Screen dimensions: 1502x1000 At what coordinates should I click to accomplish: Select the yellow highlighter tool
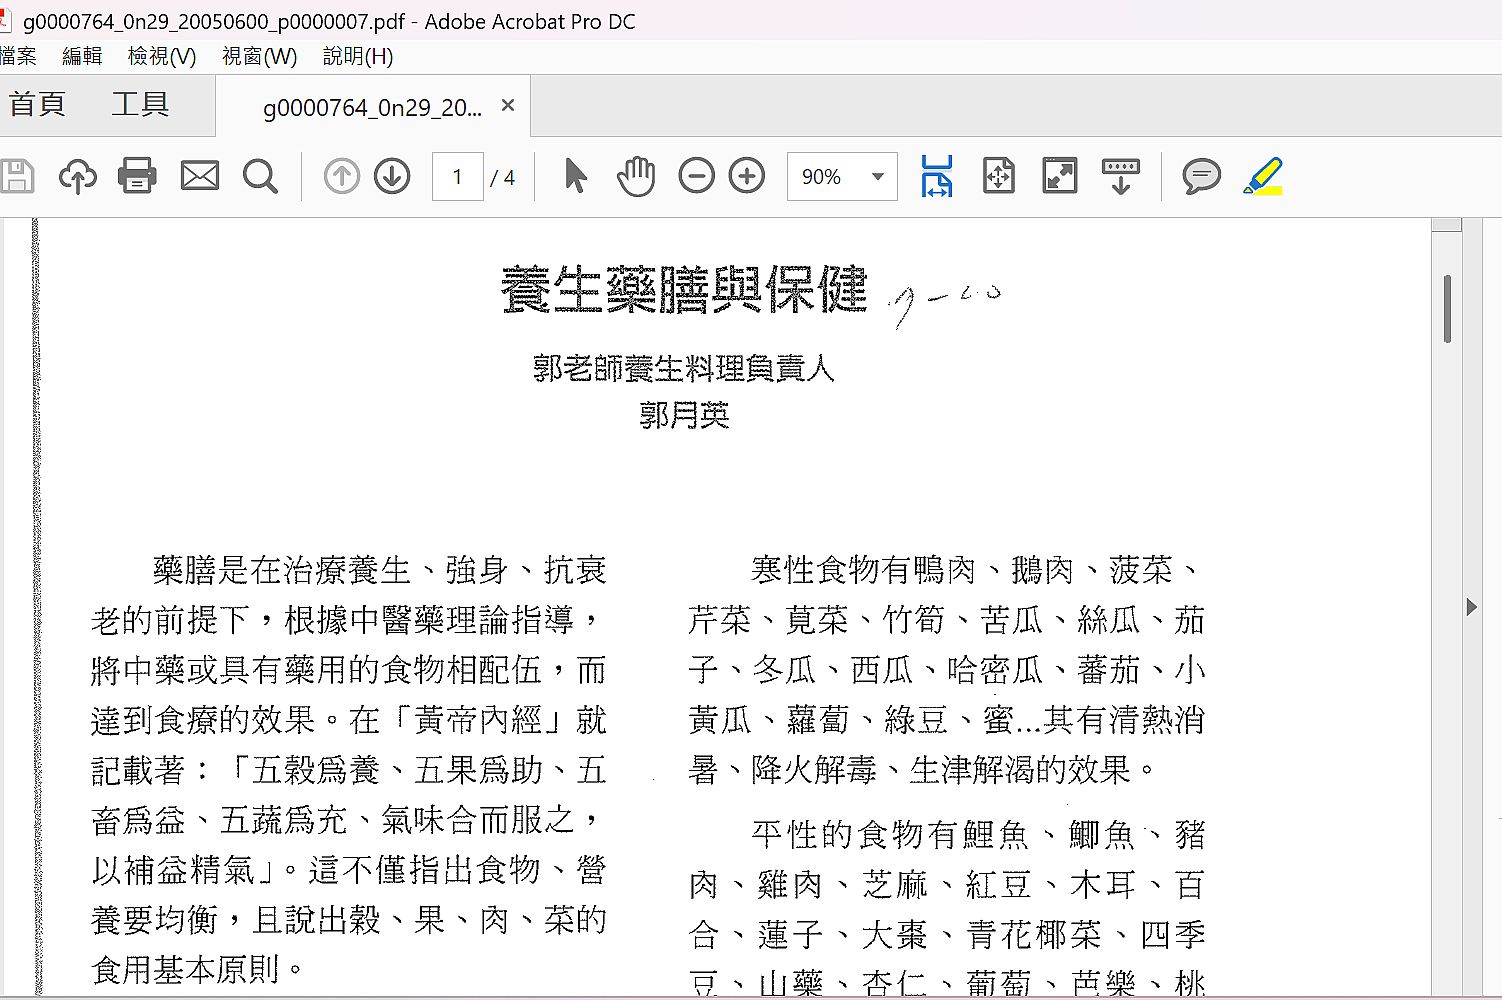[x=1263, y=177]
